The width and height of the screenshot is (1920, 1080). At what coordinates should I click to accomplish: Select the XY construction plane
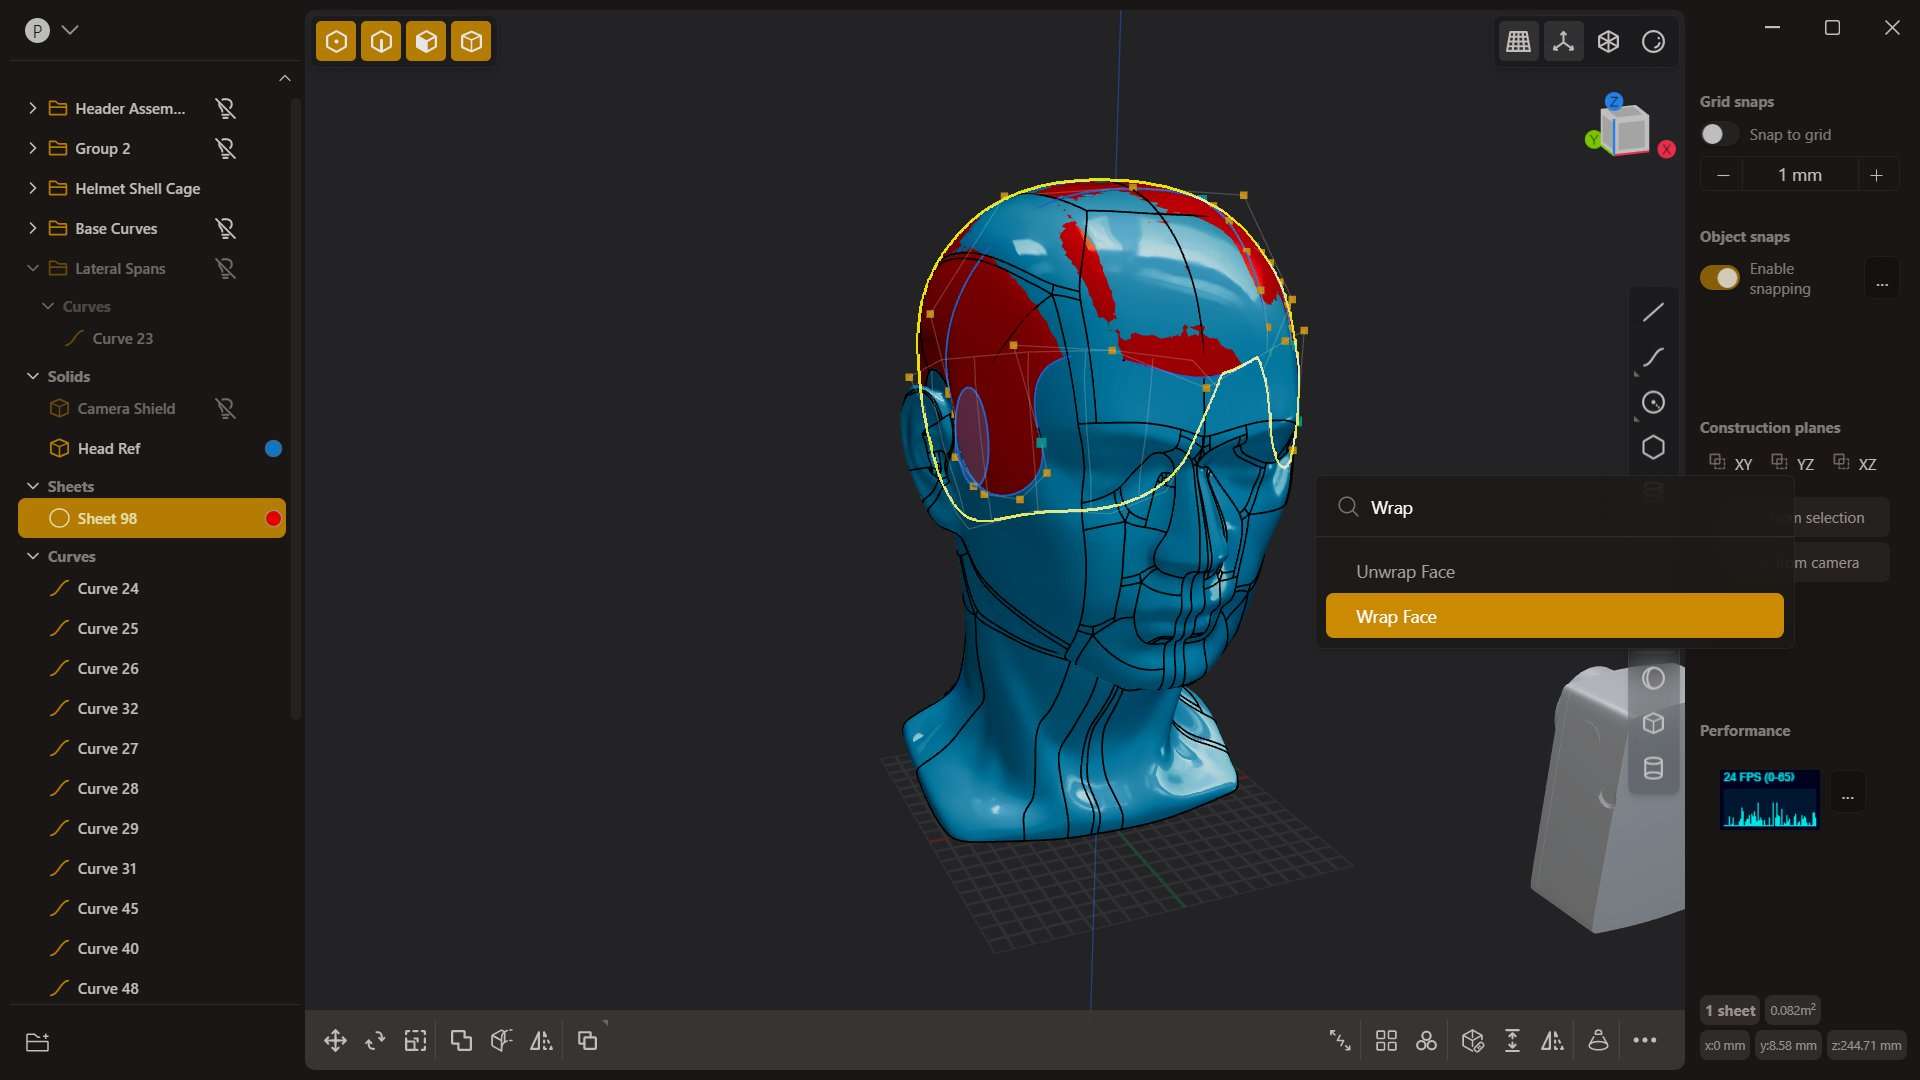(1731, 463)
